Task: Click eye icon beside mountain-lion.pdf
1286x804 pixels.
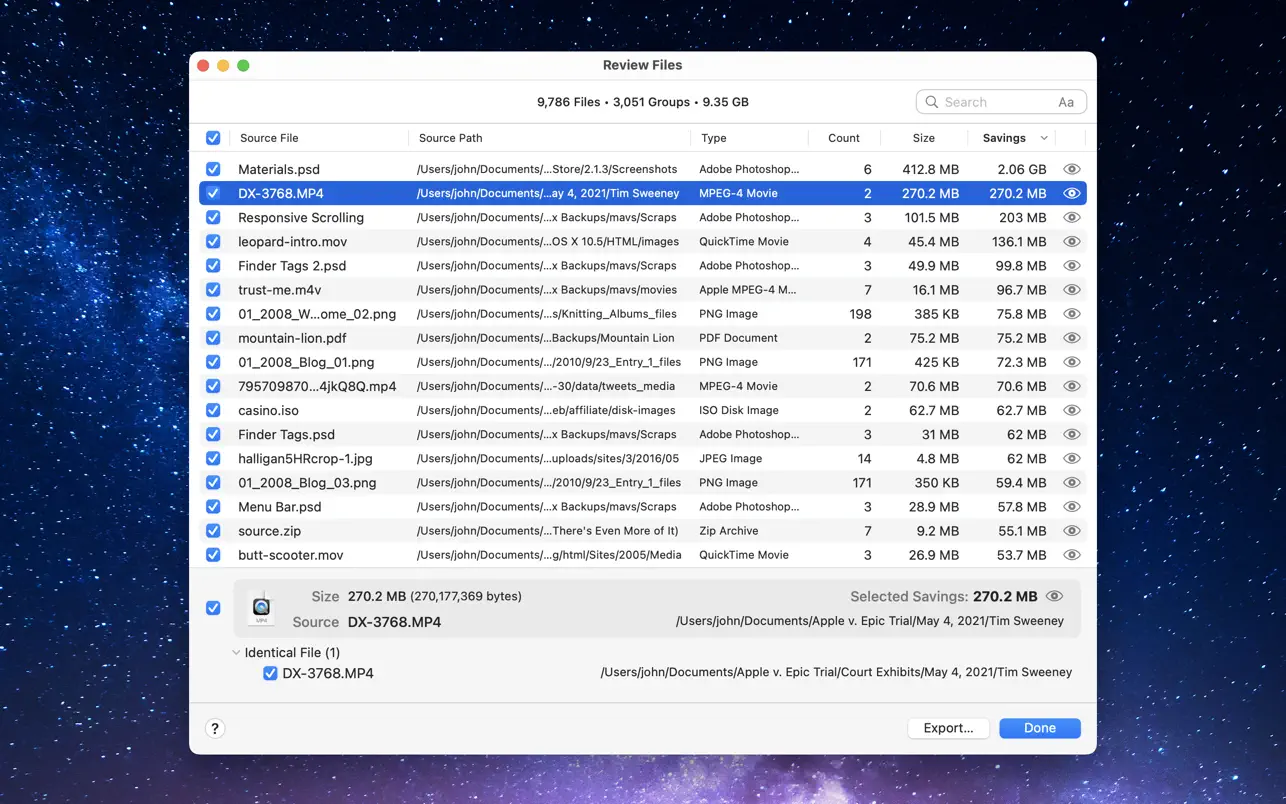Action: coord(1071,337)
